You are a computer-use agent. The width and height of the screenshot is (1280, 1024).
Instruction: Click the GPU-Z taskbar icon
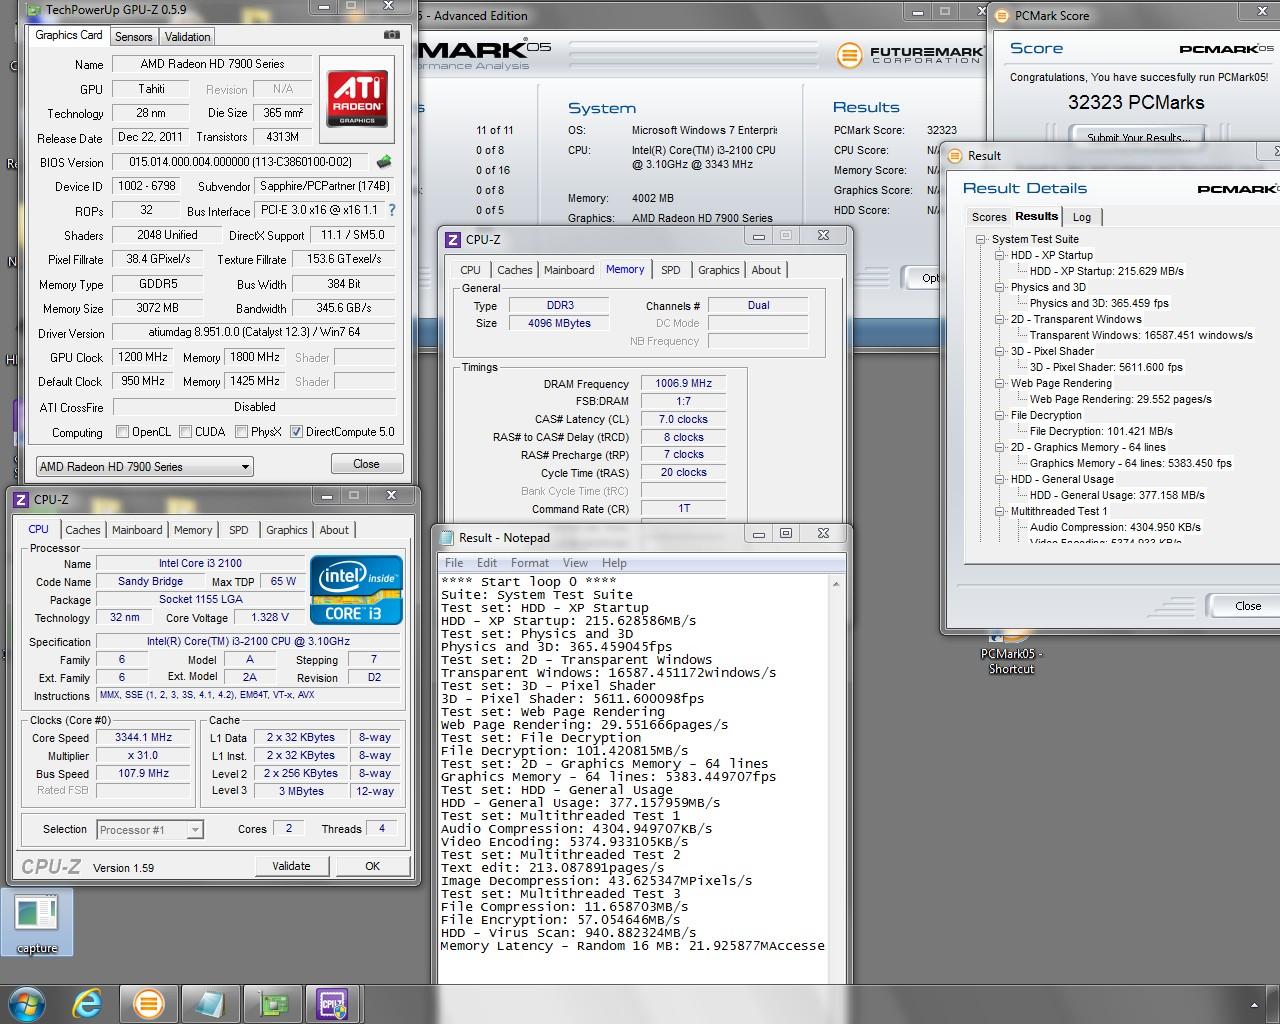(x=272, y=1003)
